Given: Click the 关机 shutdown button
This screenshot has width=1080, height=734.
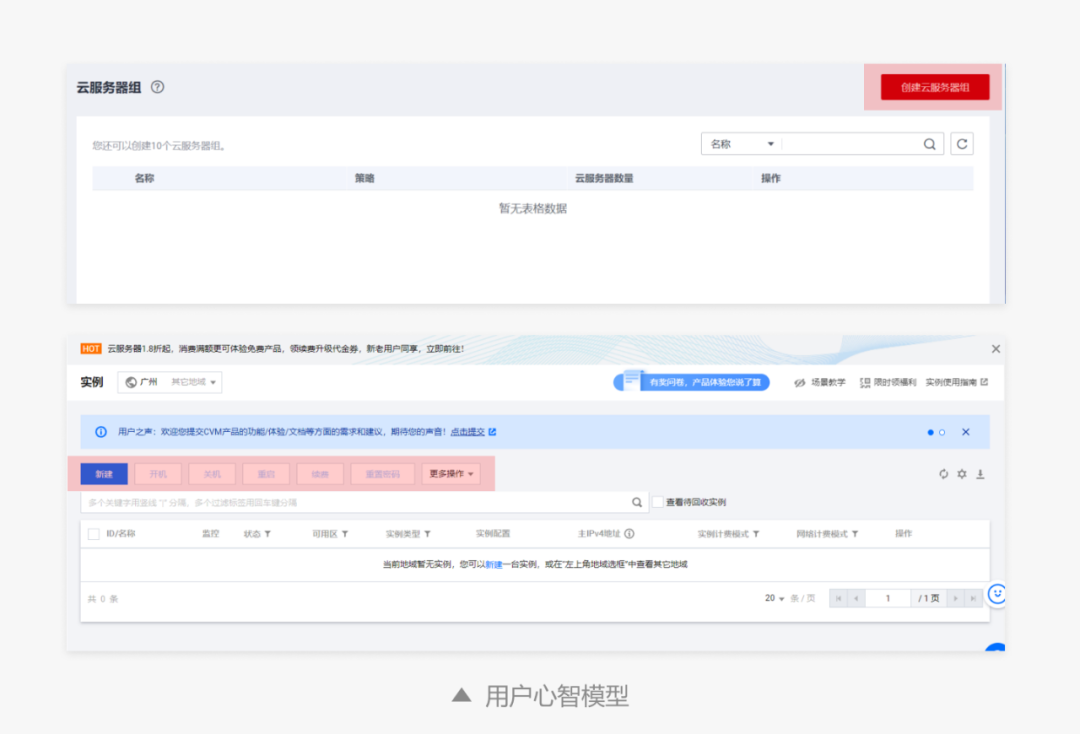Looking at the screenshot, I should coord(212,474).
